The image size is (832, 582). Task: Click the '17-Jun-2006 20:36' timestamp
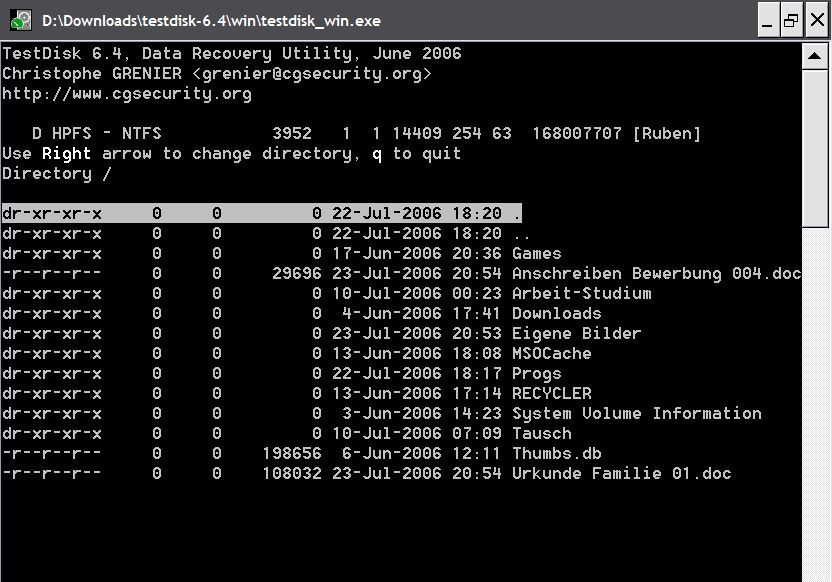click(417, 254)
